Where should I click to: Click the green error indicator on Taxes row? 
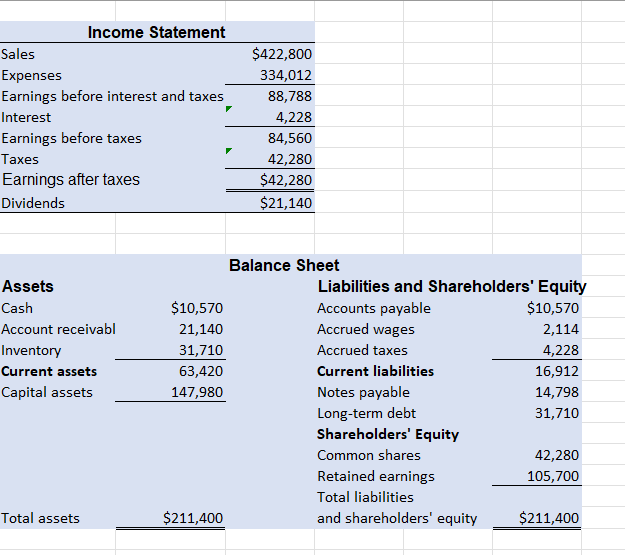pos(228,150)
